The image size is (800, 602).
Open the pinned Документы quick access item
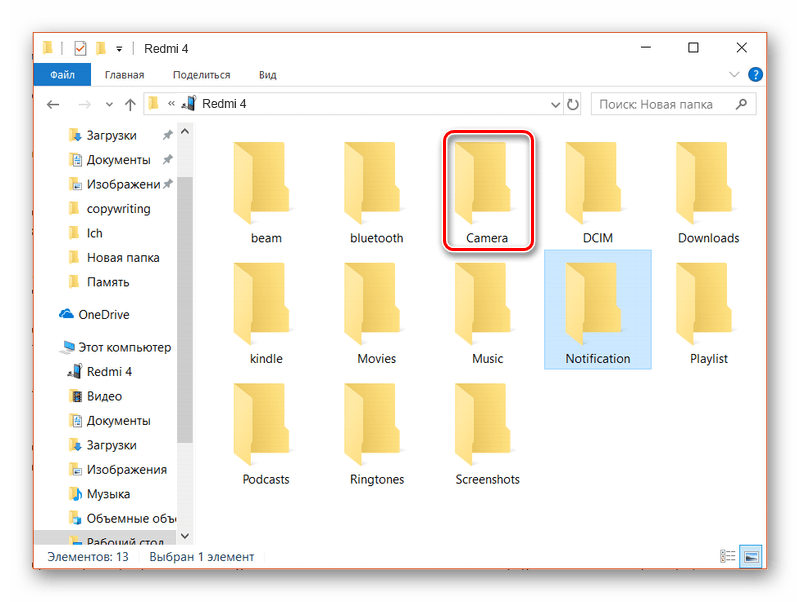(118, 160)
